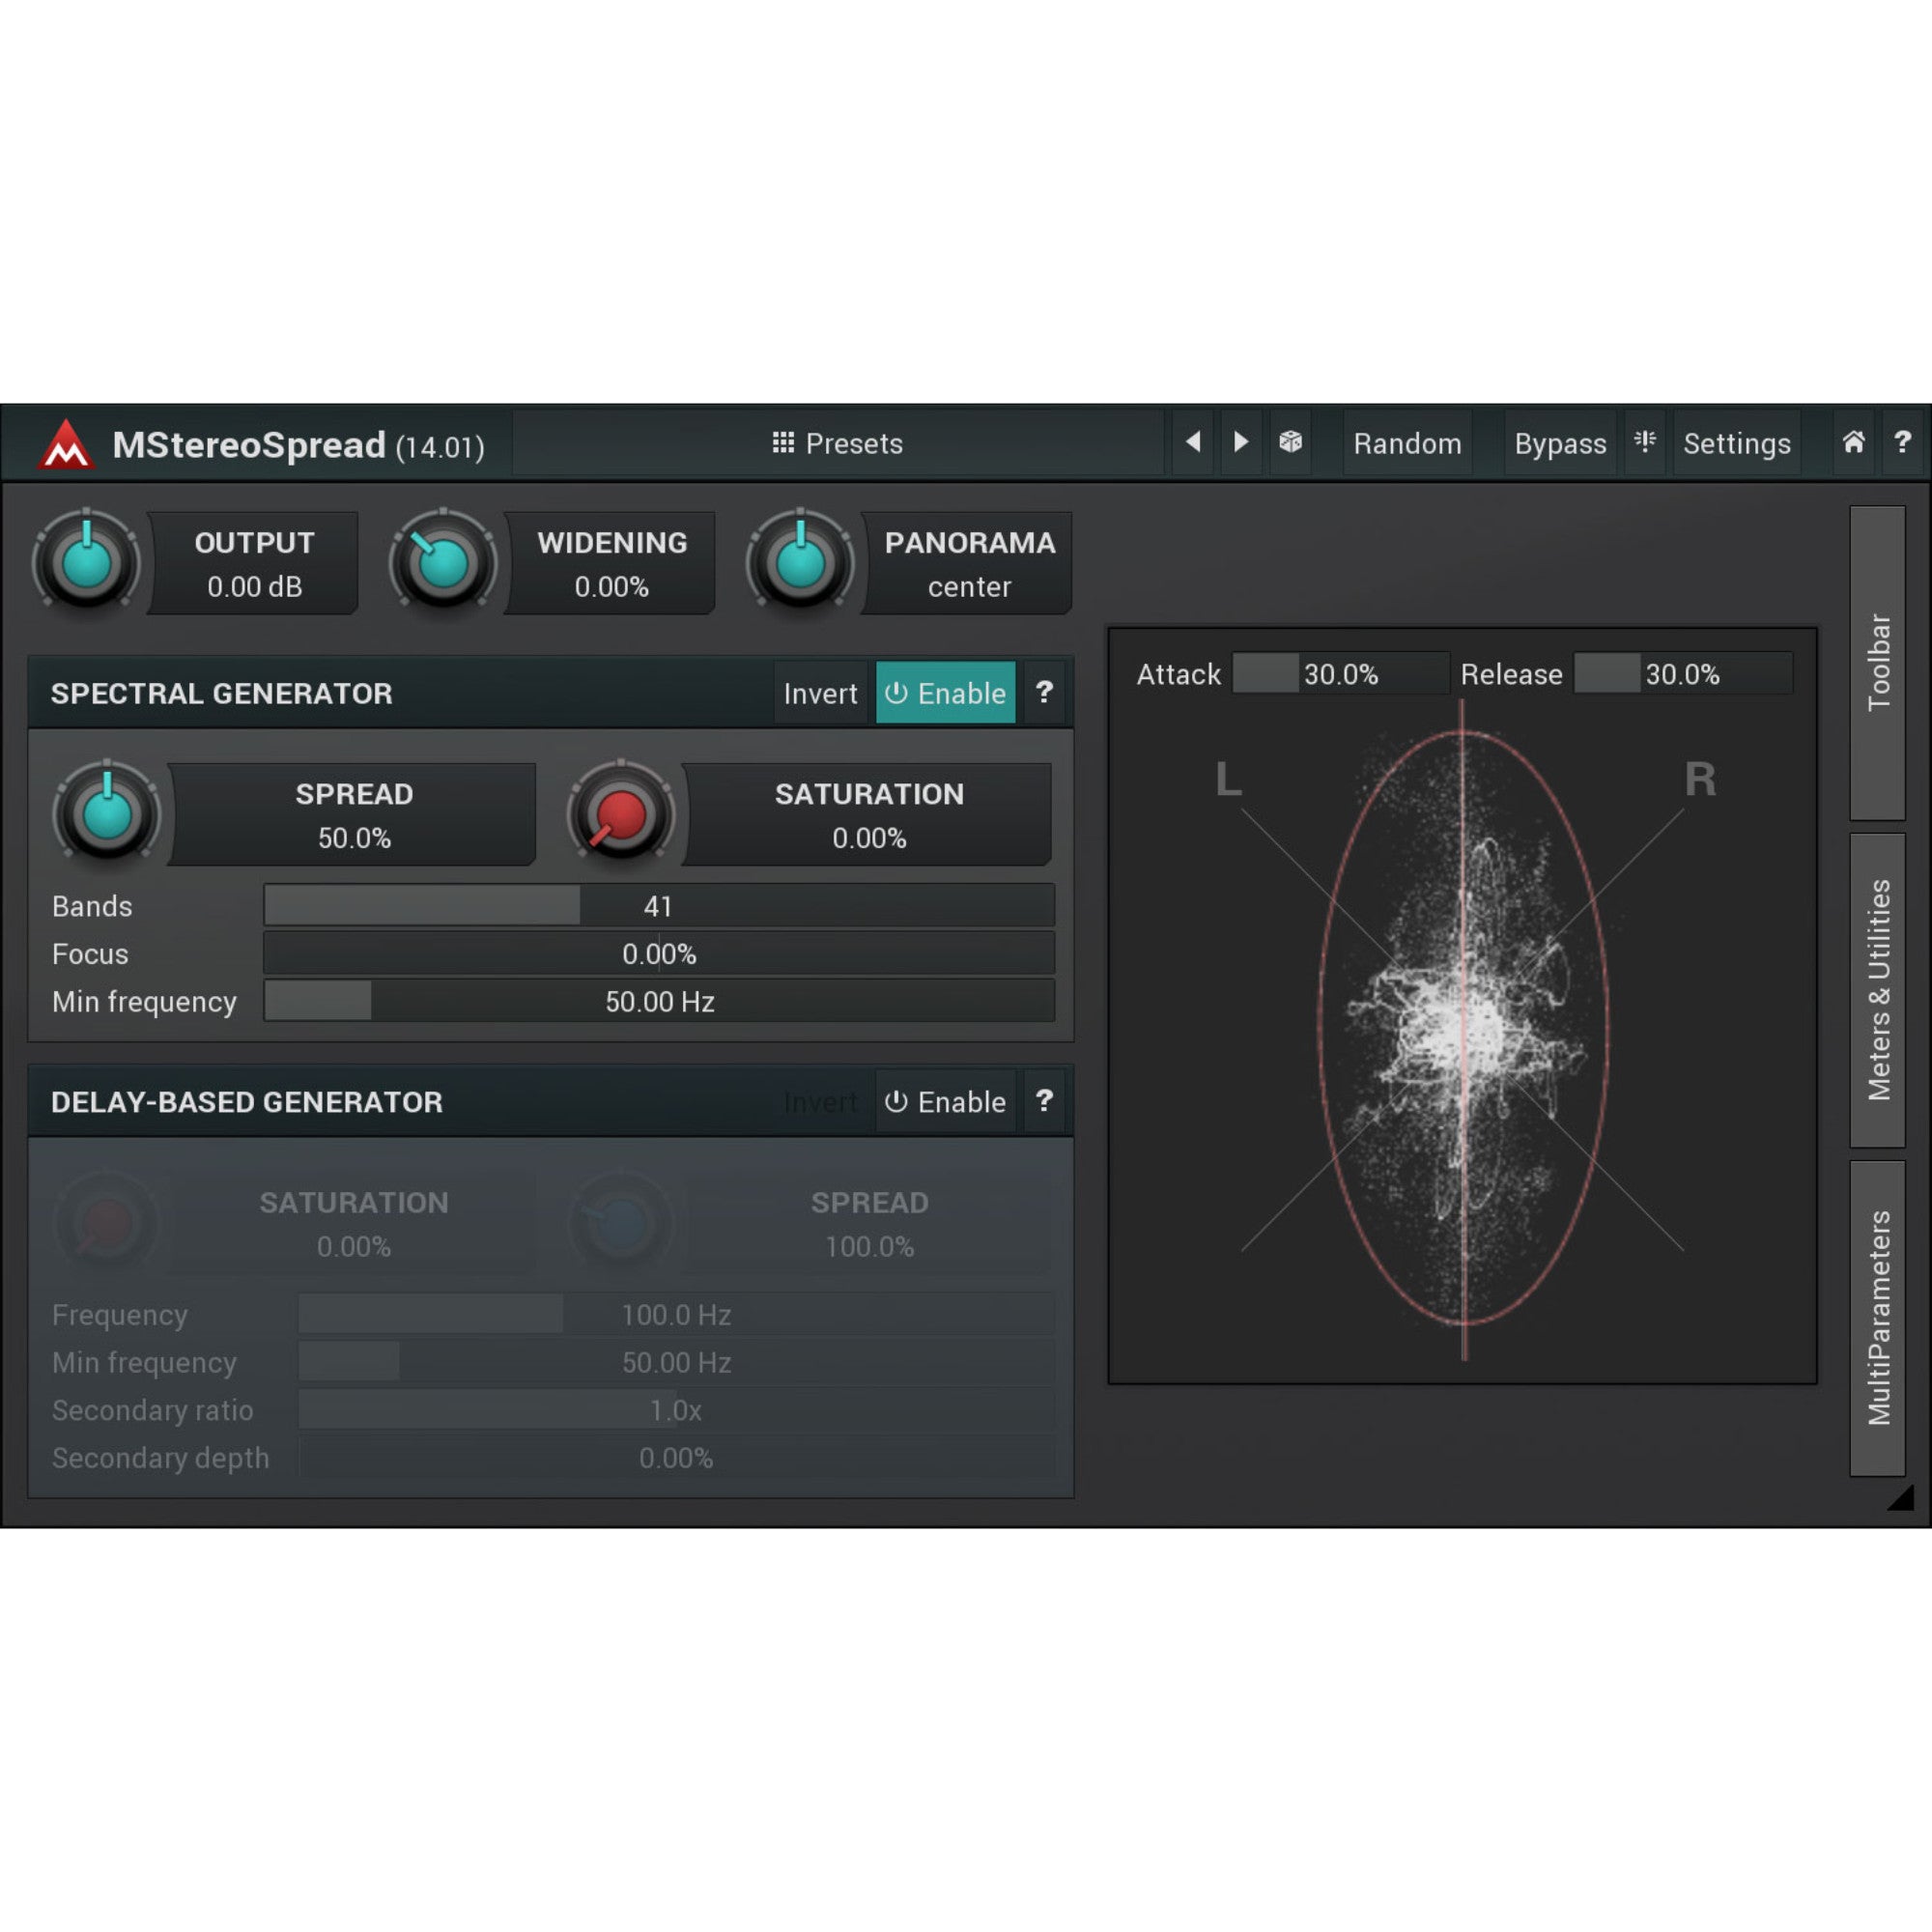Click the Attack 30.0% slider

coord(1340,673)
